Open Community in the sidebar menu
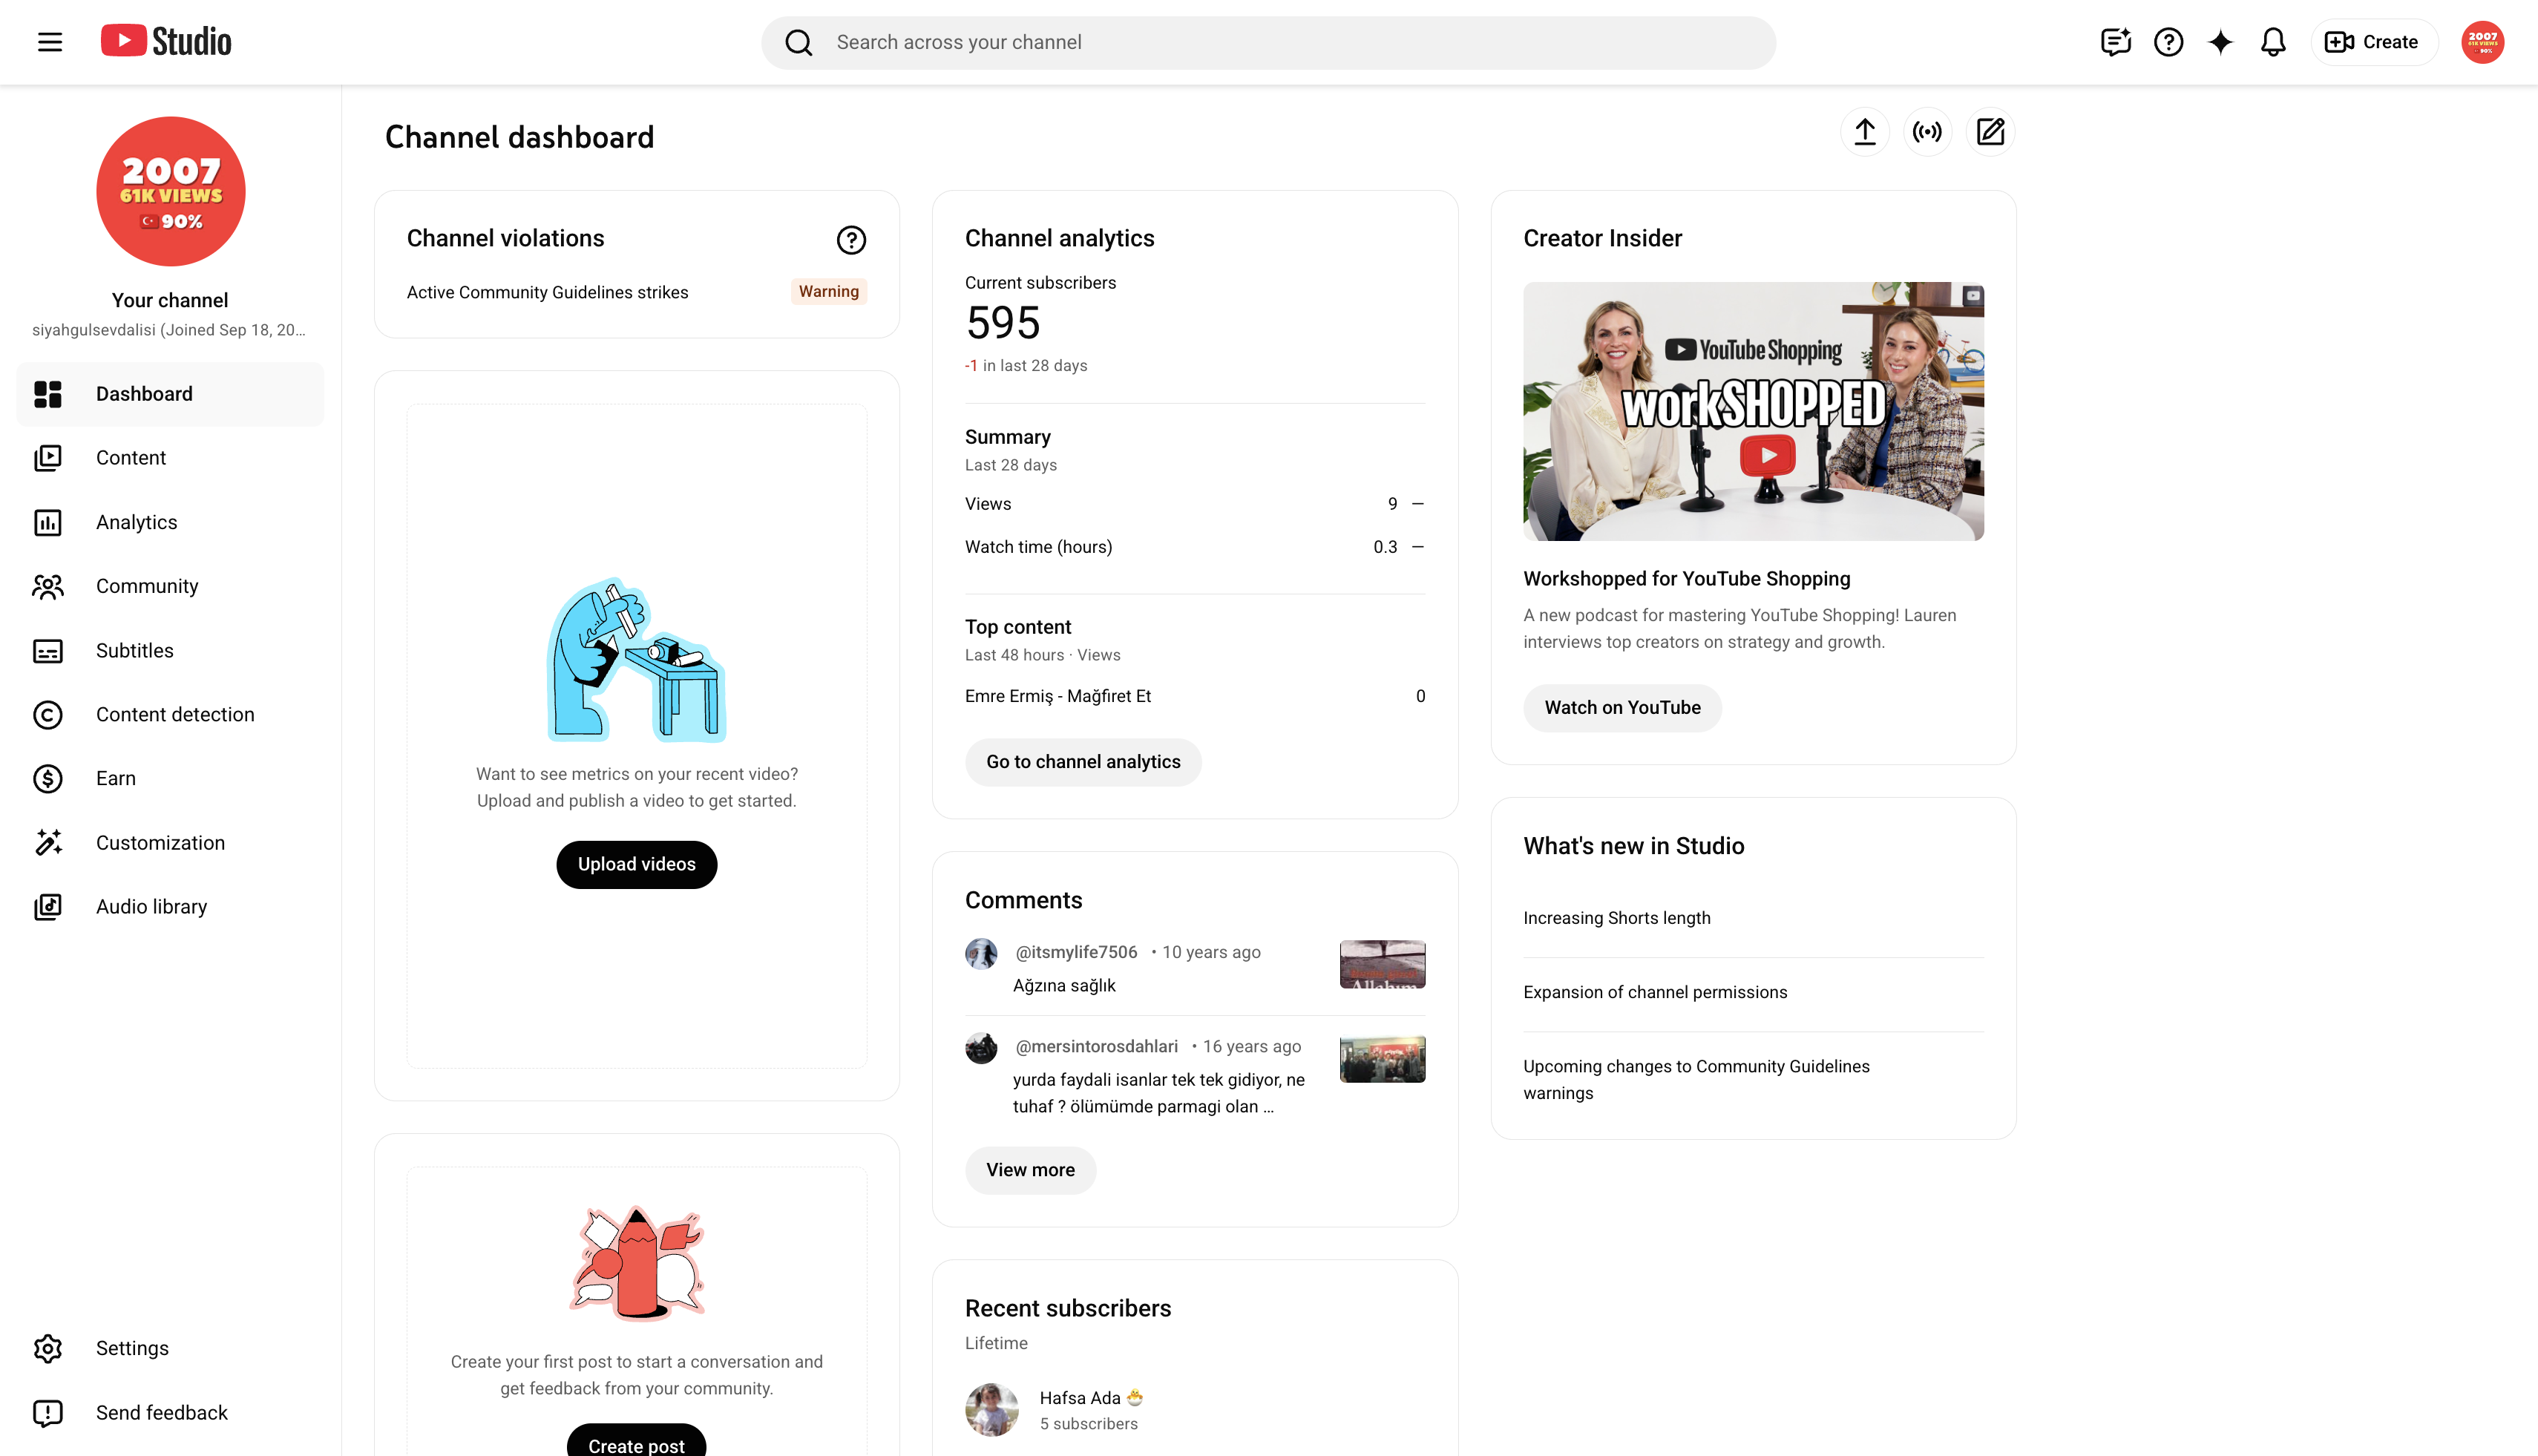Image resolution: width=2538 pixels, height=1456 pixels. click(170, 586)
